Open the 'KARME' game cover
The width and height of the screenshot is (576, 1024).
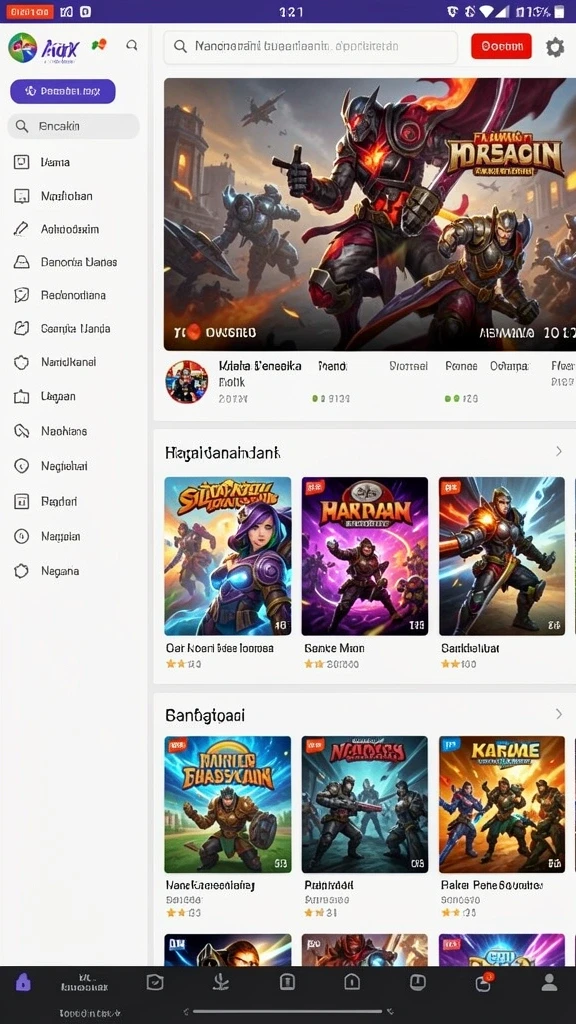502,804
